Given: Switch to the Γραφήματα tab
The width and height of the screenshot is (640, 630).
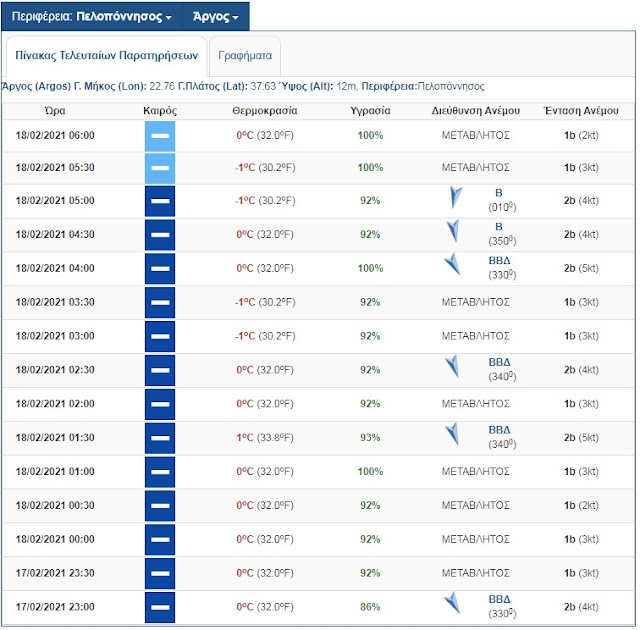Looking at the screenshot, I should 245,55.
